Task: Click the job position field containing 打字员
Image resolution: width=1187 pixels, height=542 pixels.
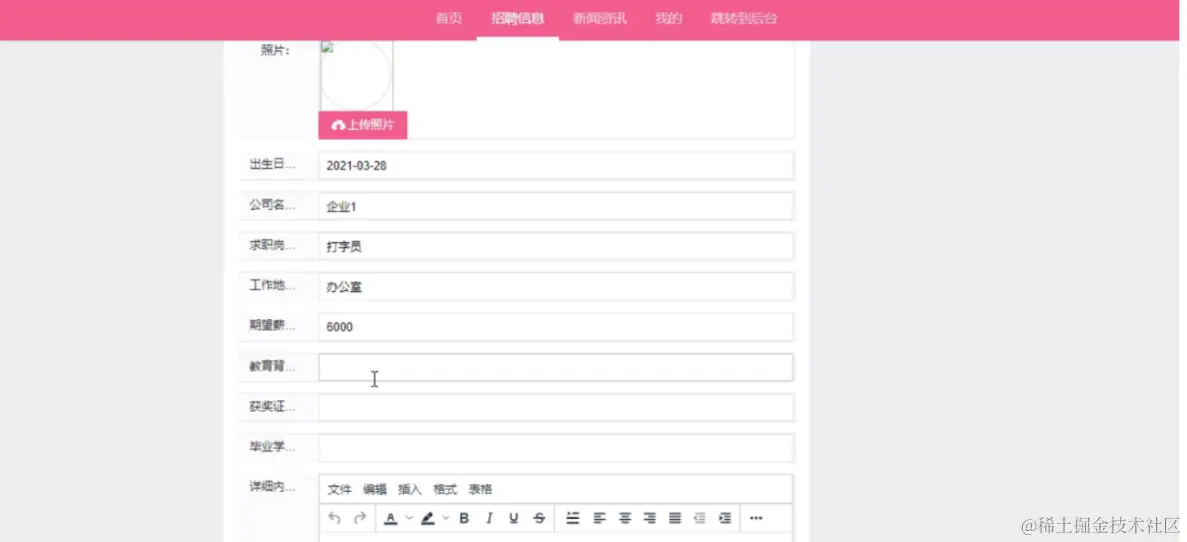Action: [556, 247]
